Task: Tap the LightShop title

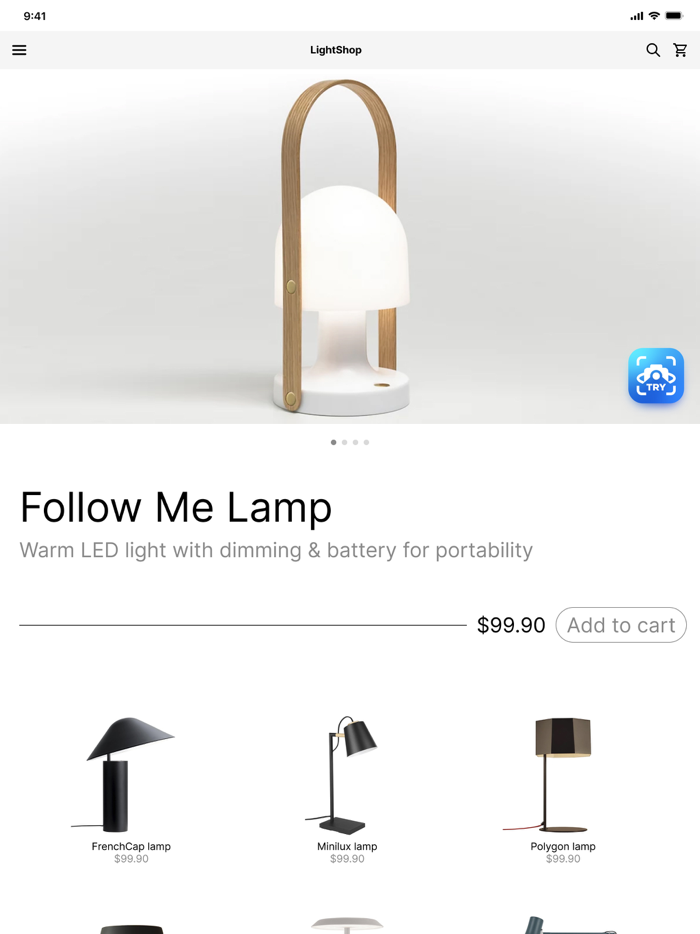Action: [x=335, y=50]
